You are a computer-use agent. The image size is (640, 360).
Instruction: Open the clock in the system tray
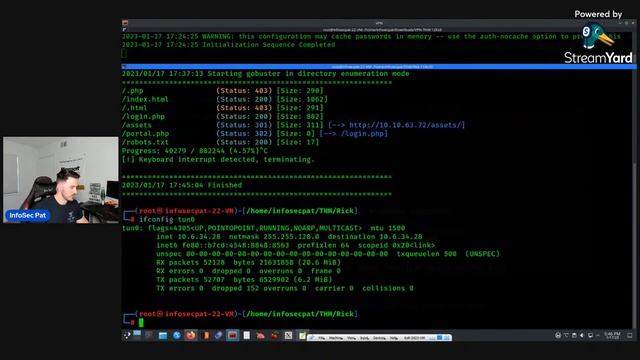pos(611,336)
